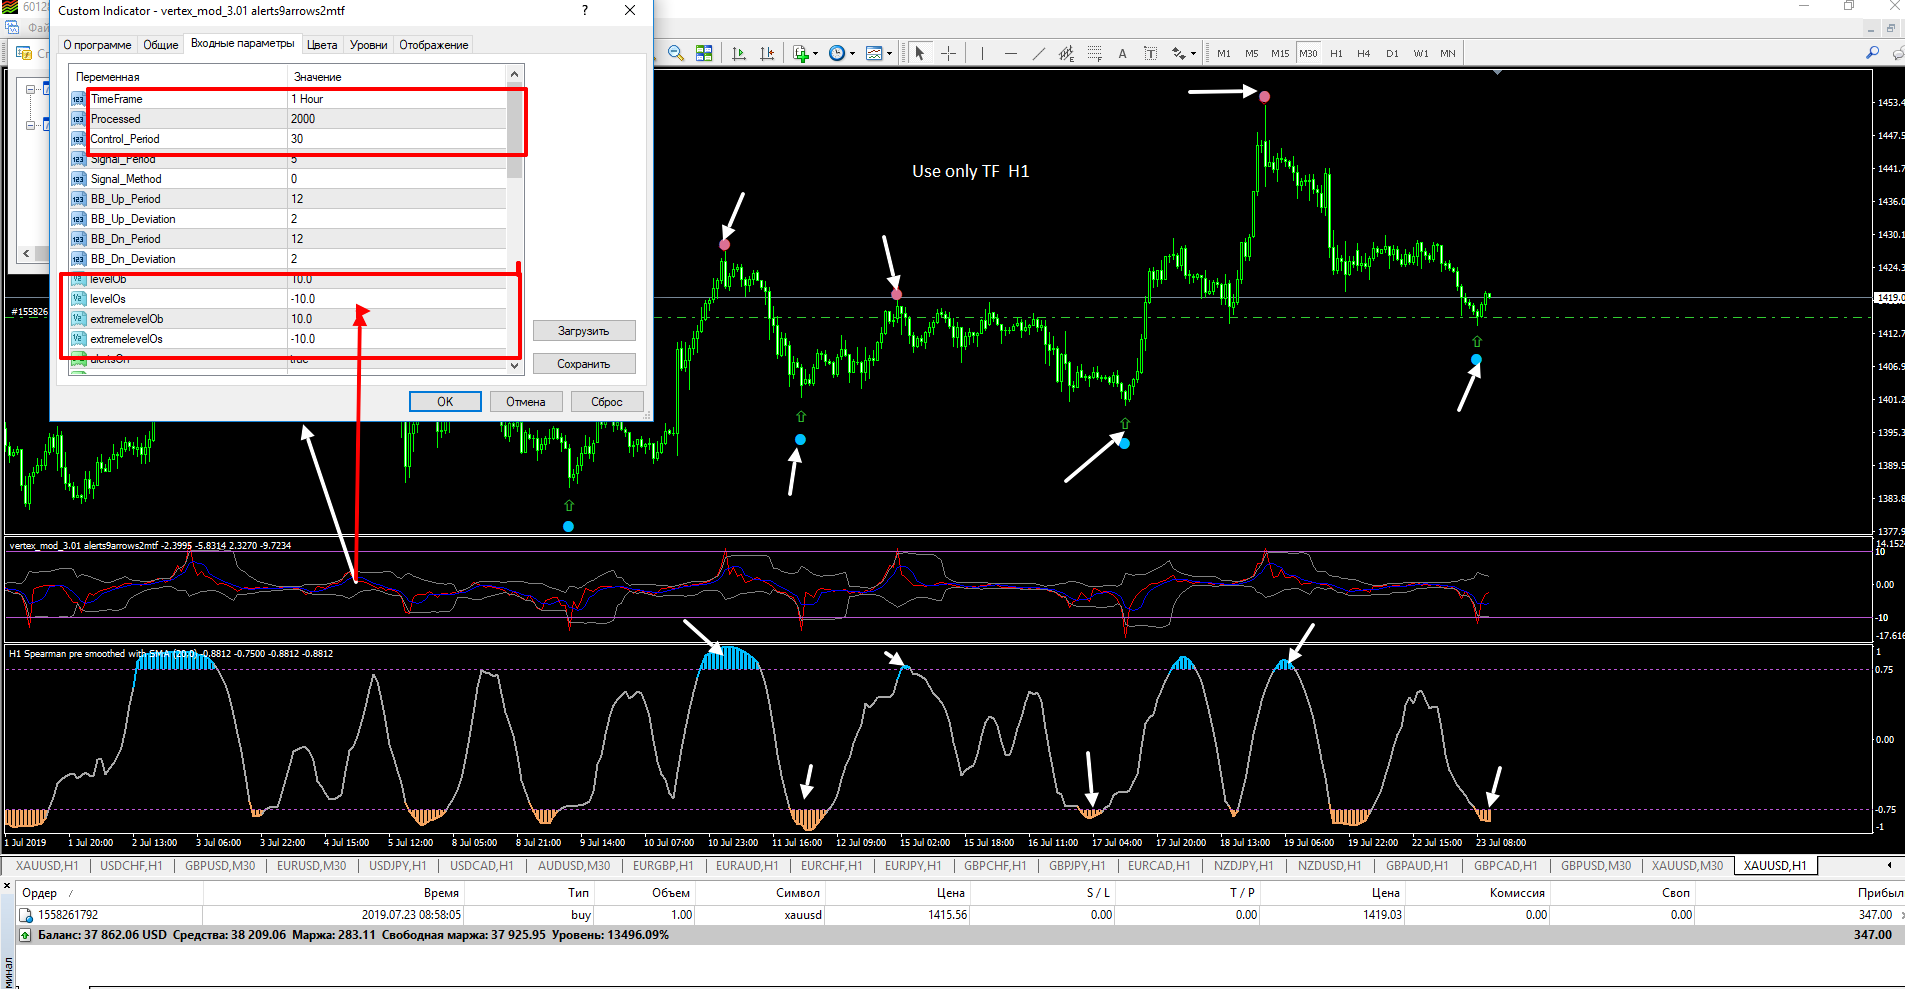
Task: Open the 'Отображение' tab
Action: coord(434,45)
